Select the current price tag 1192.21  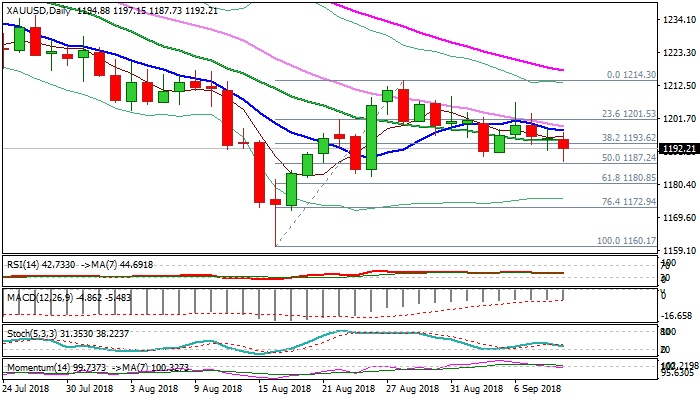(x=677, y=149)
